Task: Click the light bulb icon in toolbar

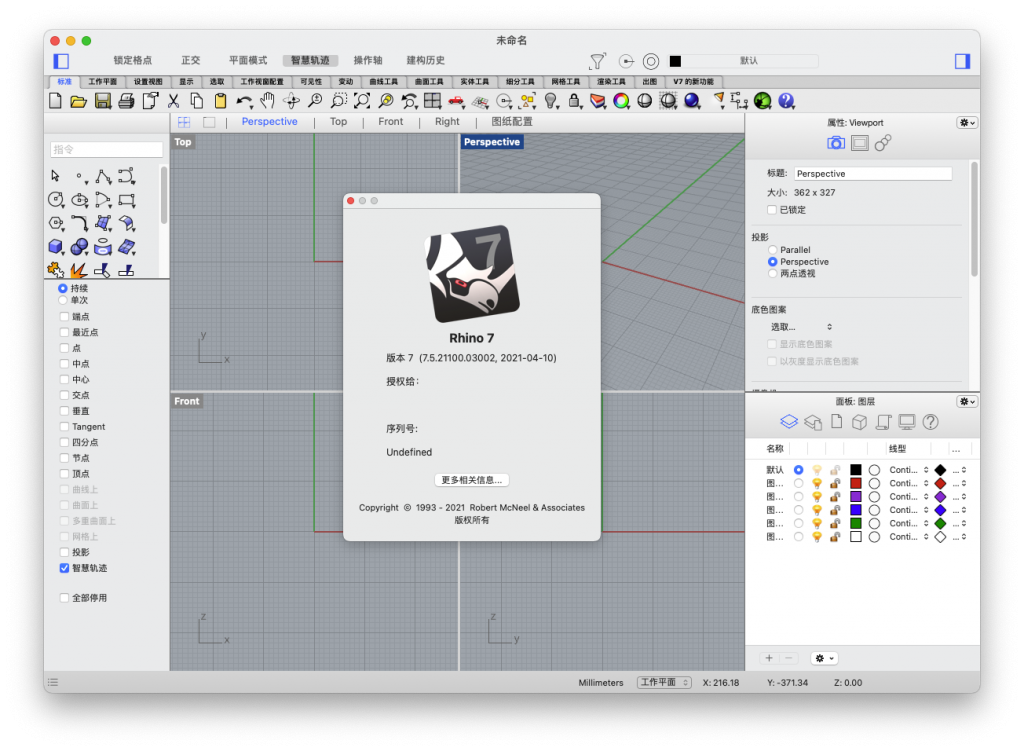Action: [551, 101]
